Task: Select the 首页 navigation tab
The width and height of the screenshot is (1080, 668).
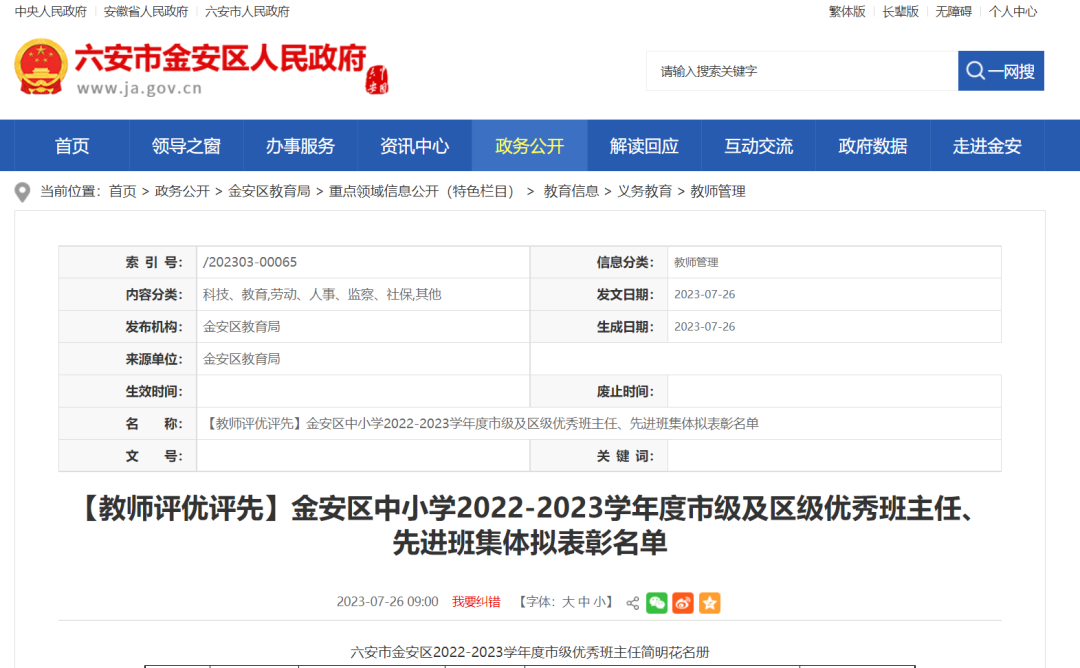Action: click(x=71, y=145)
